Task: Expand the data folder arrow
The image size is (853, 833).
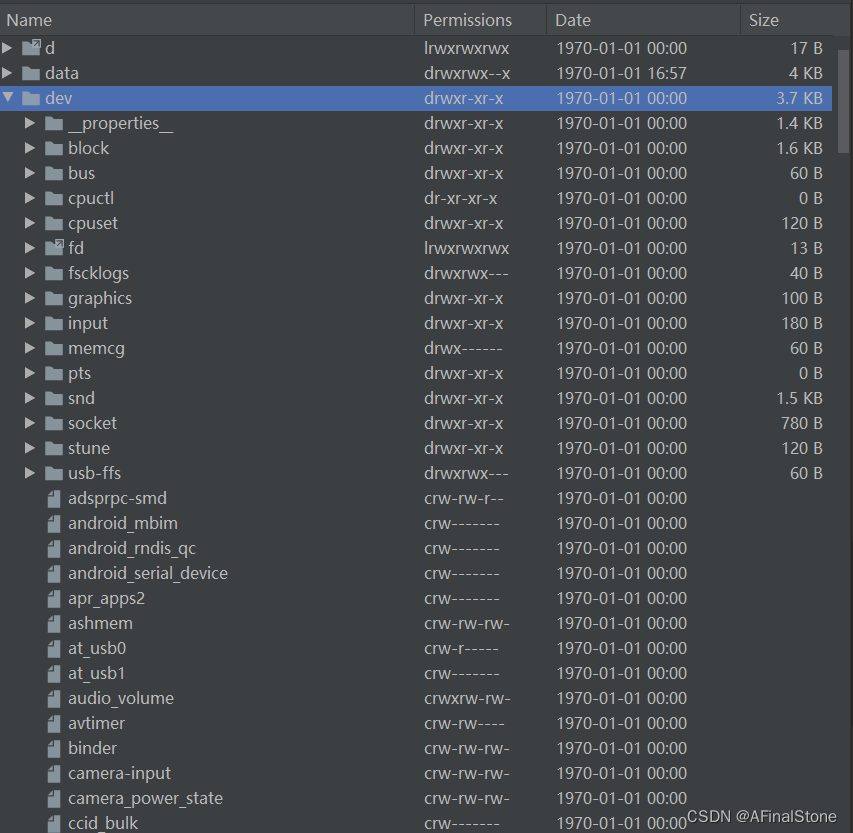Action: pyautogui.click(x=7, y=73)
